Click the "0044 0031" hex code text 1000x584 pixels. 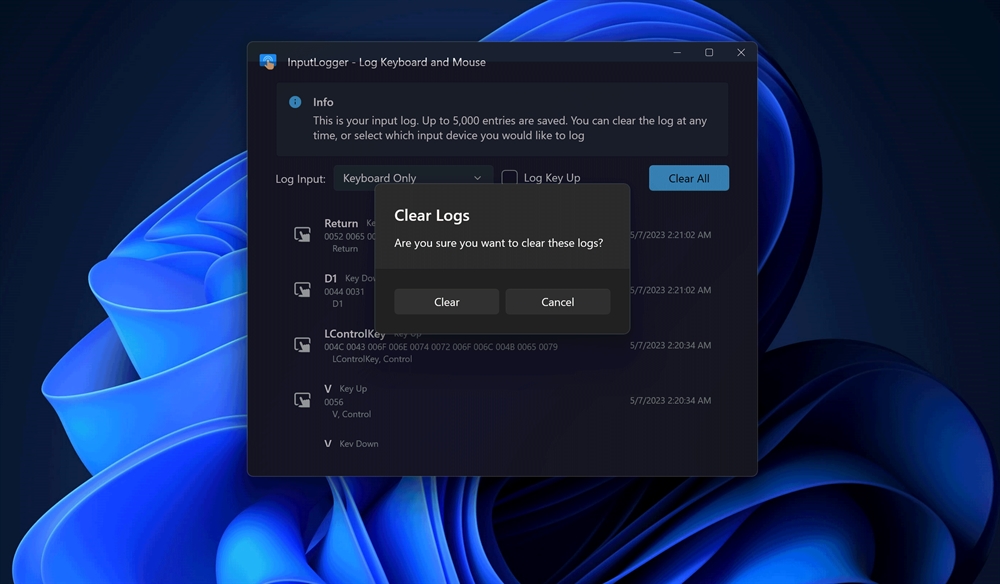(x=344, y=291)
